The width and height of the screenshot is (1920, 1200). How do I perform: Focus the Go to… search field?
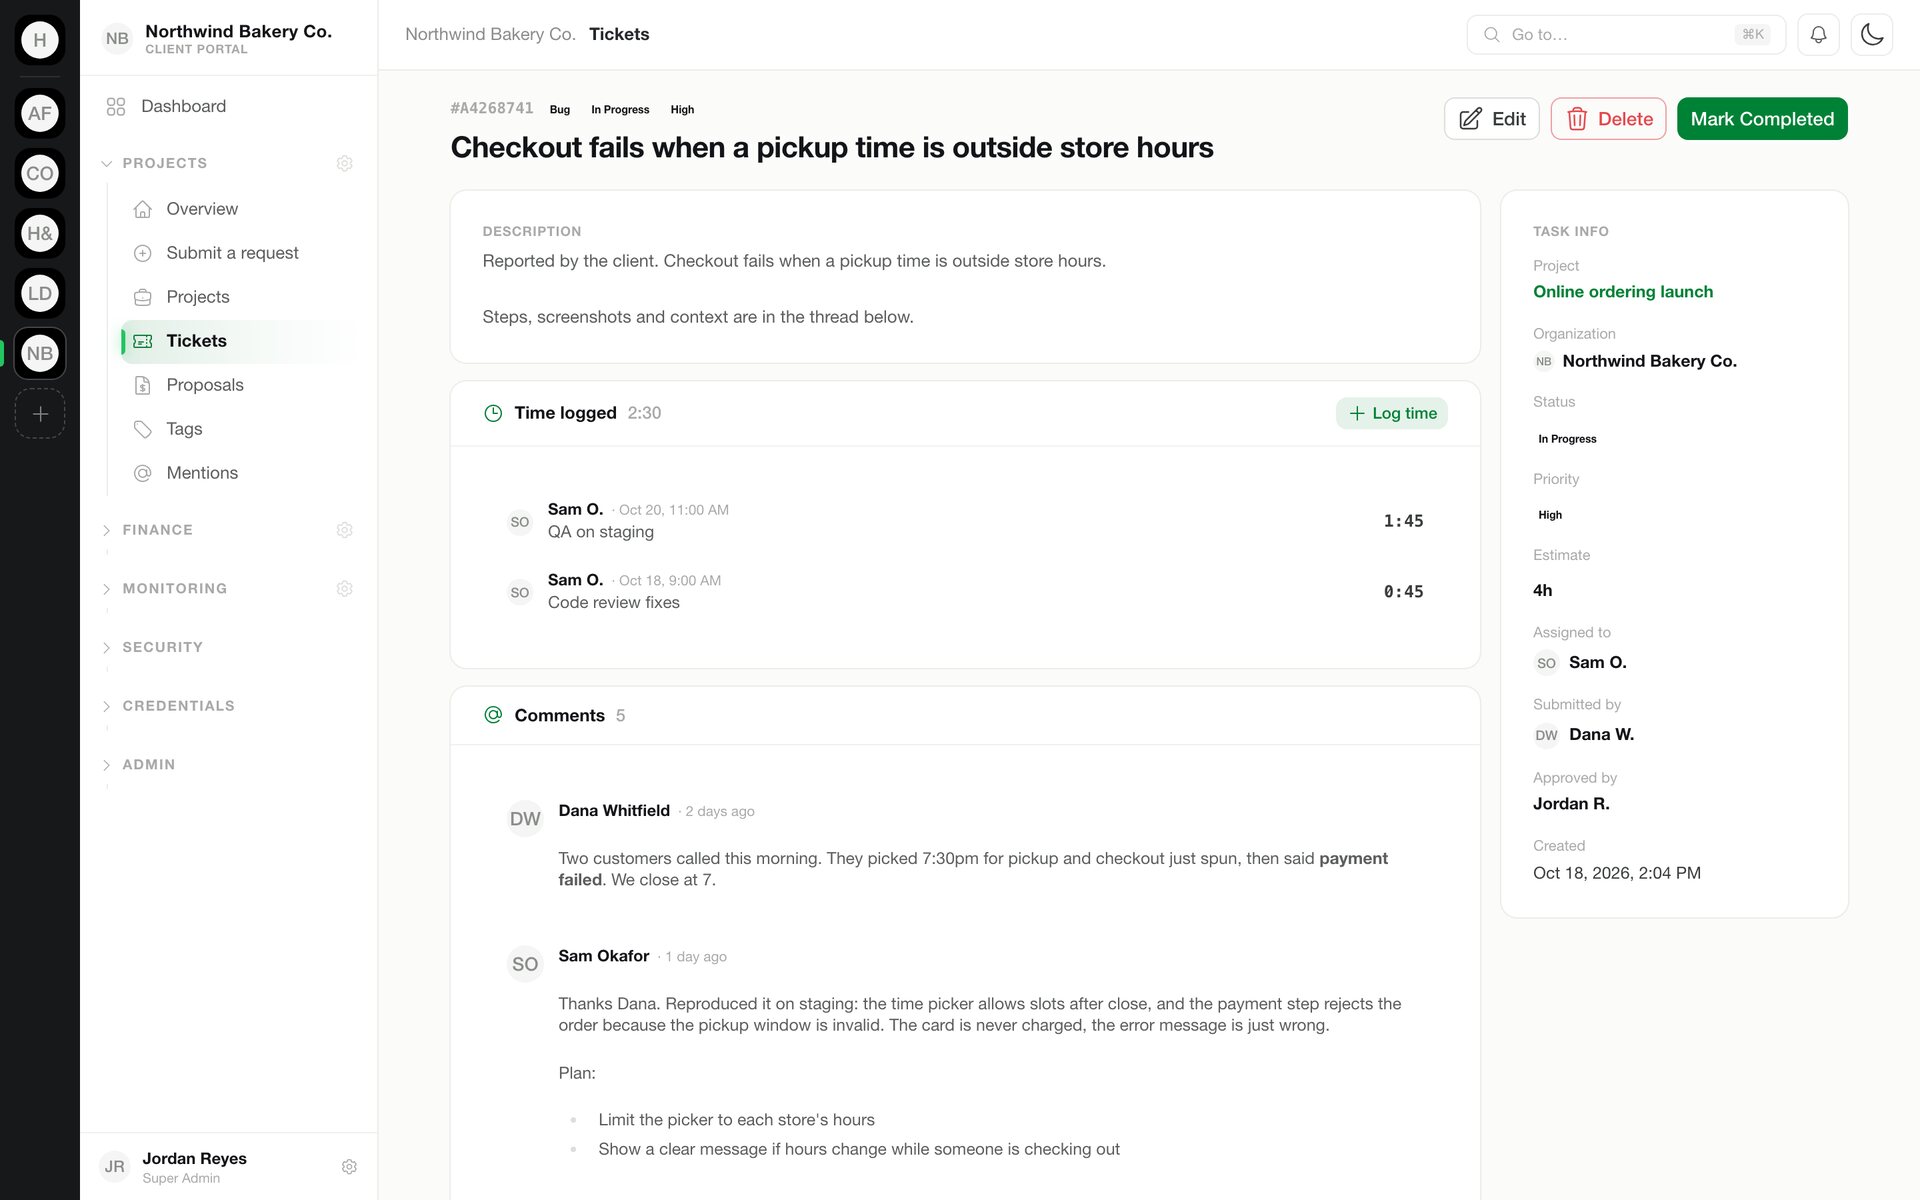coord(1625,35)
